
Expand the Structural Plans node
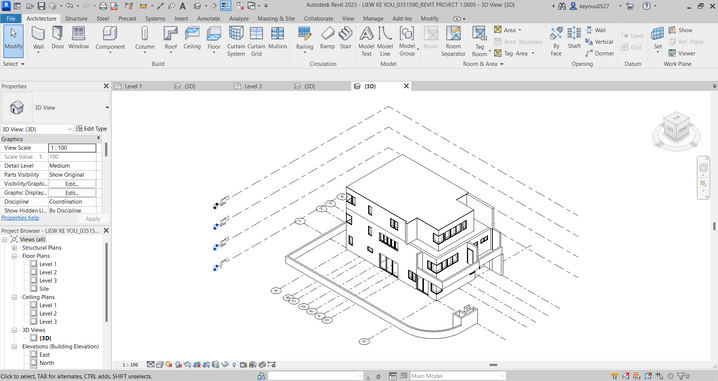(14, 248)
